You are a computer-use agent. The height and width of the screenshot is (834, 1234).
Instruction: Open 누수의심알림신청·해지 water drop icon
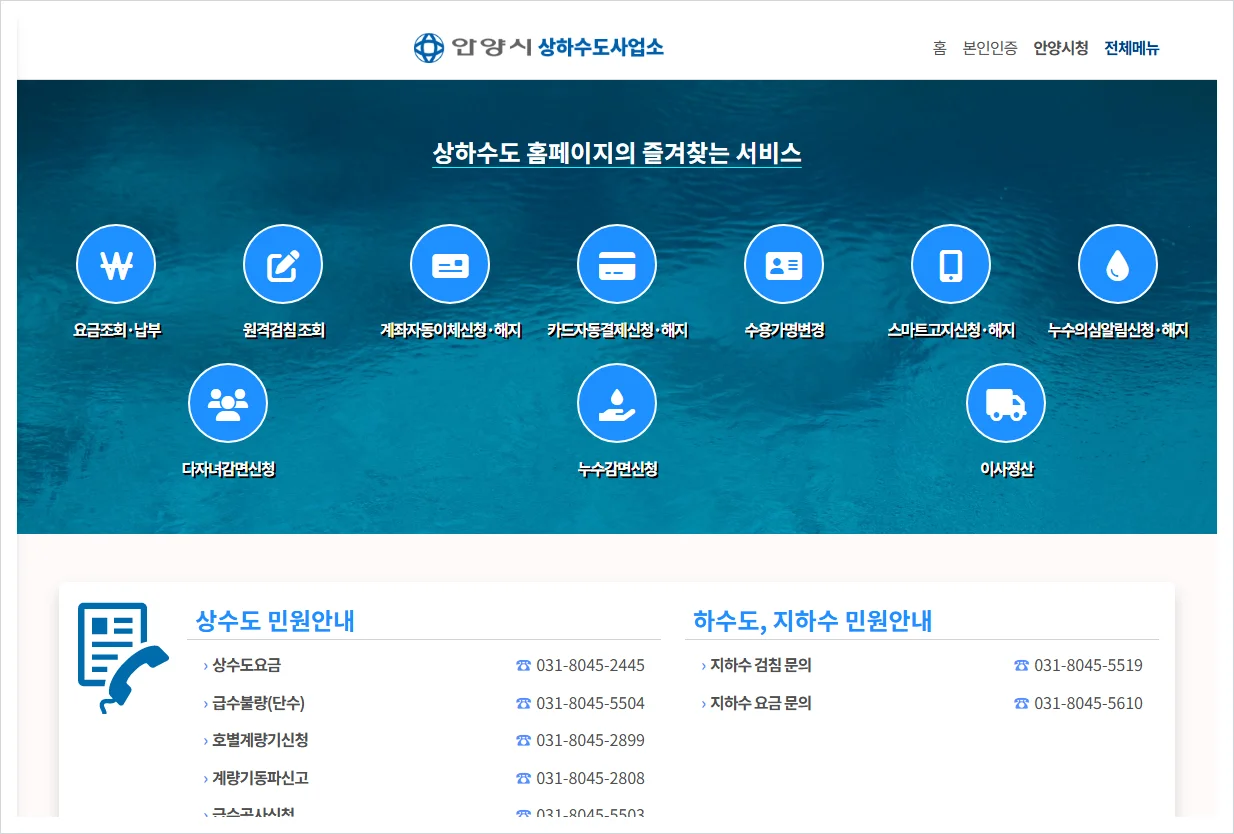tap(1118, 264)
